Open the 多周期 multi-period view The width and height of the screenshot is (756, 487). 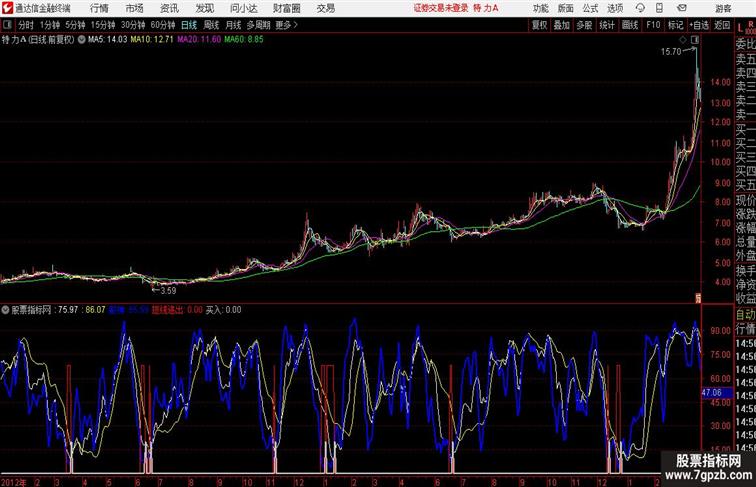pos(258,25)
